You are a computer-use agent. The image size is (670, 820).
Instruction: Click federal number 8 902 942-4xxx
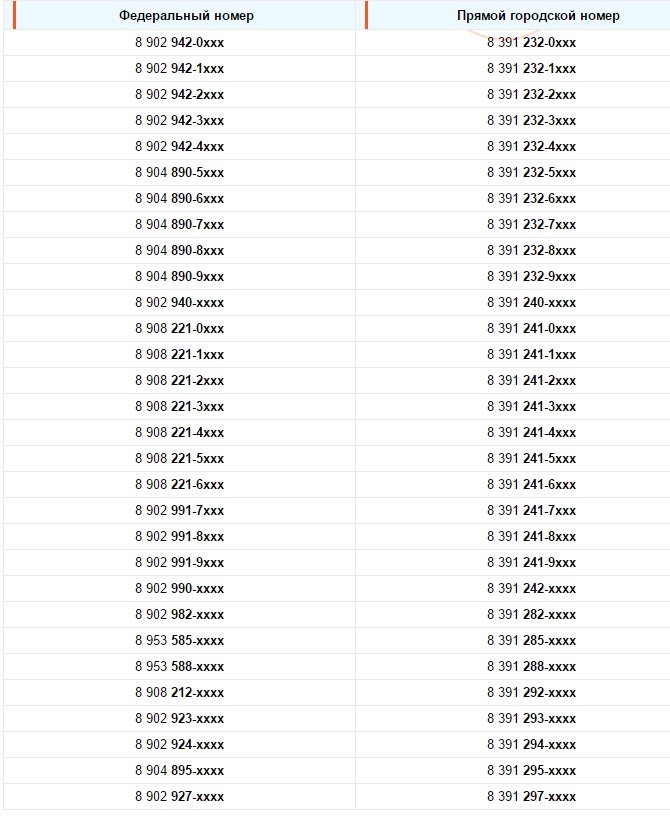tap(180, 147)
